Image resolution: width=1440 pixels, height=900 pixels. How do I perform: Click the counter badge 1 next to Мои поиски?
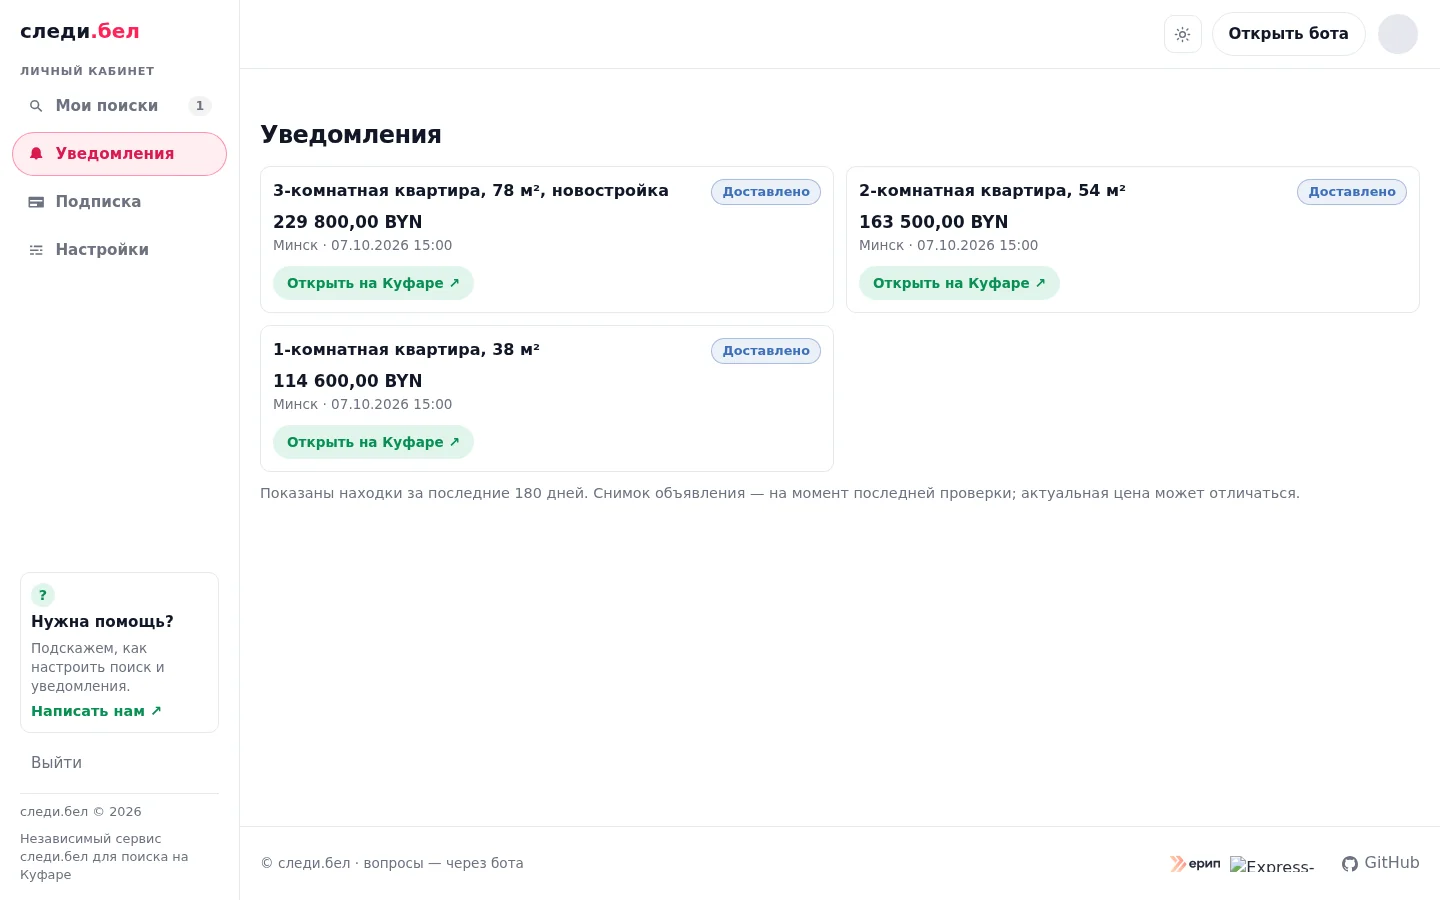[200, 106]
